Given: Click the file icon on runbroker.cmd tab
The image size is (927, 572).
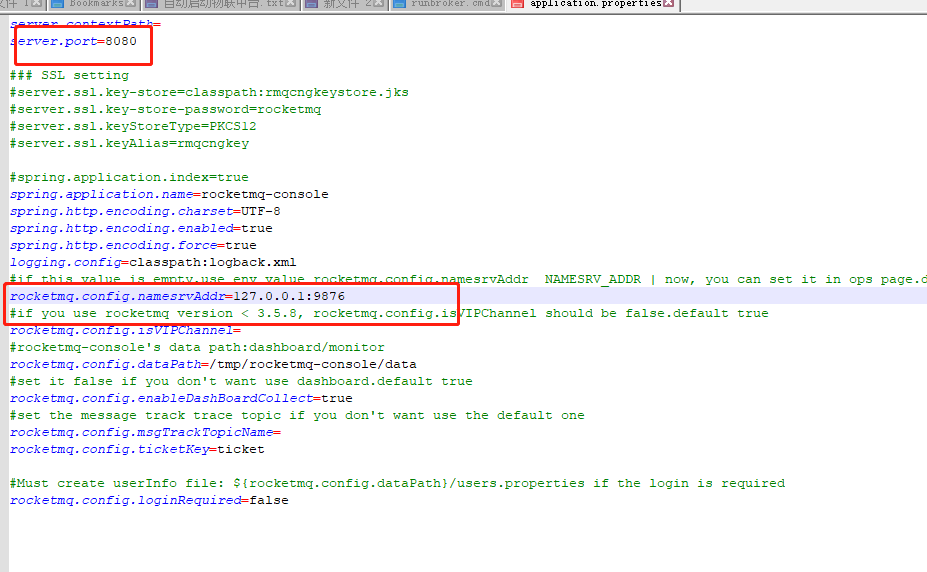Looking at the screenshot, I should 400,4.
